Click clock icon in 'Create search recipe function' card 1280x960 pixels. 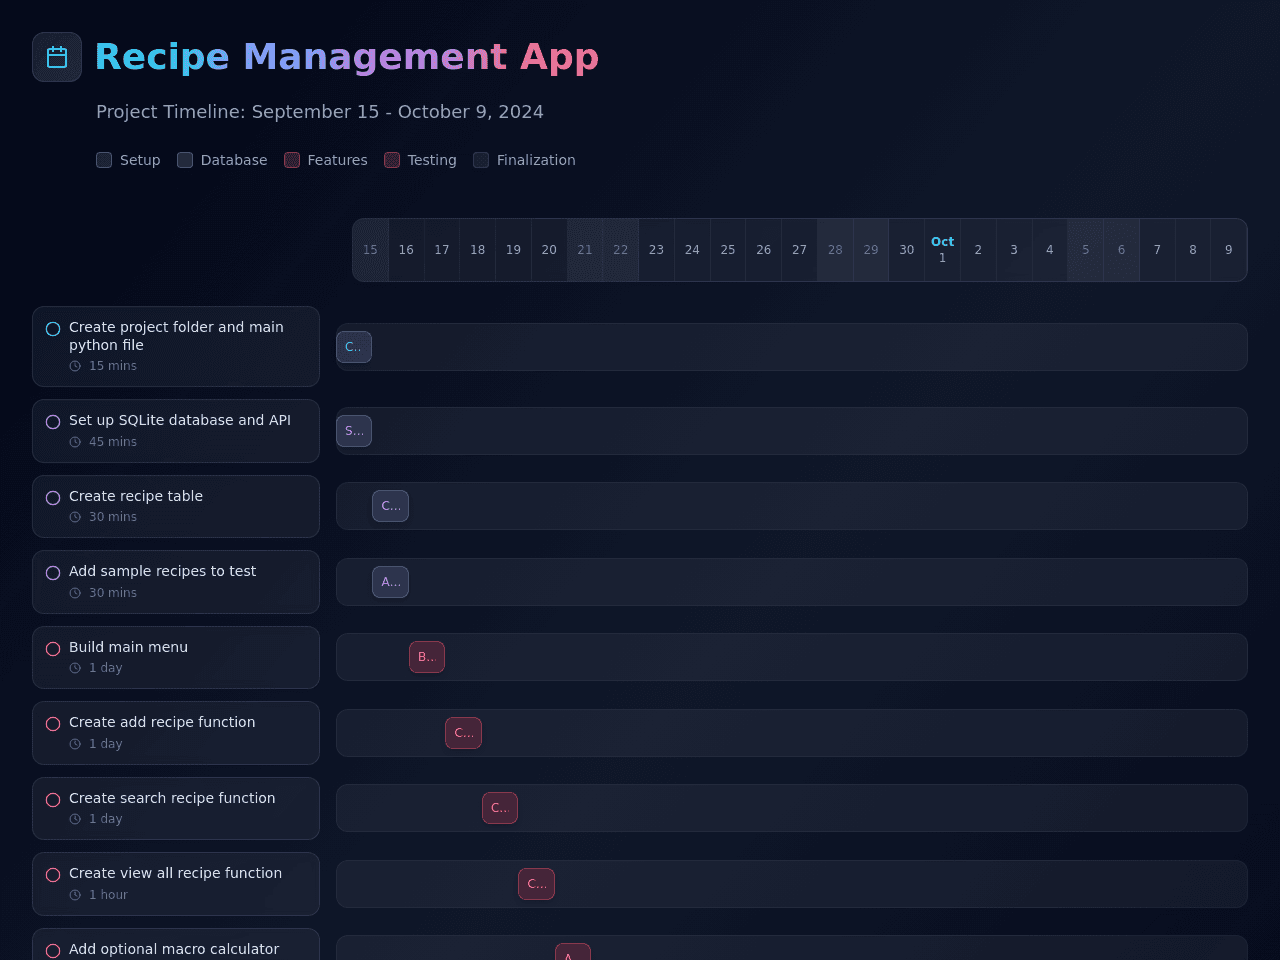coord(75,819)
